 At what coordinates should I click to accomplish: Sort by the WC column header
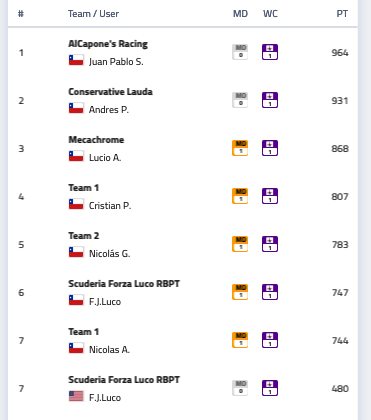[x=270, y=14]
